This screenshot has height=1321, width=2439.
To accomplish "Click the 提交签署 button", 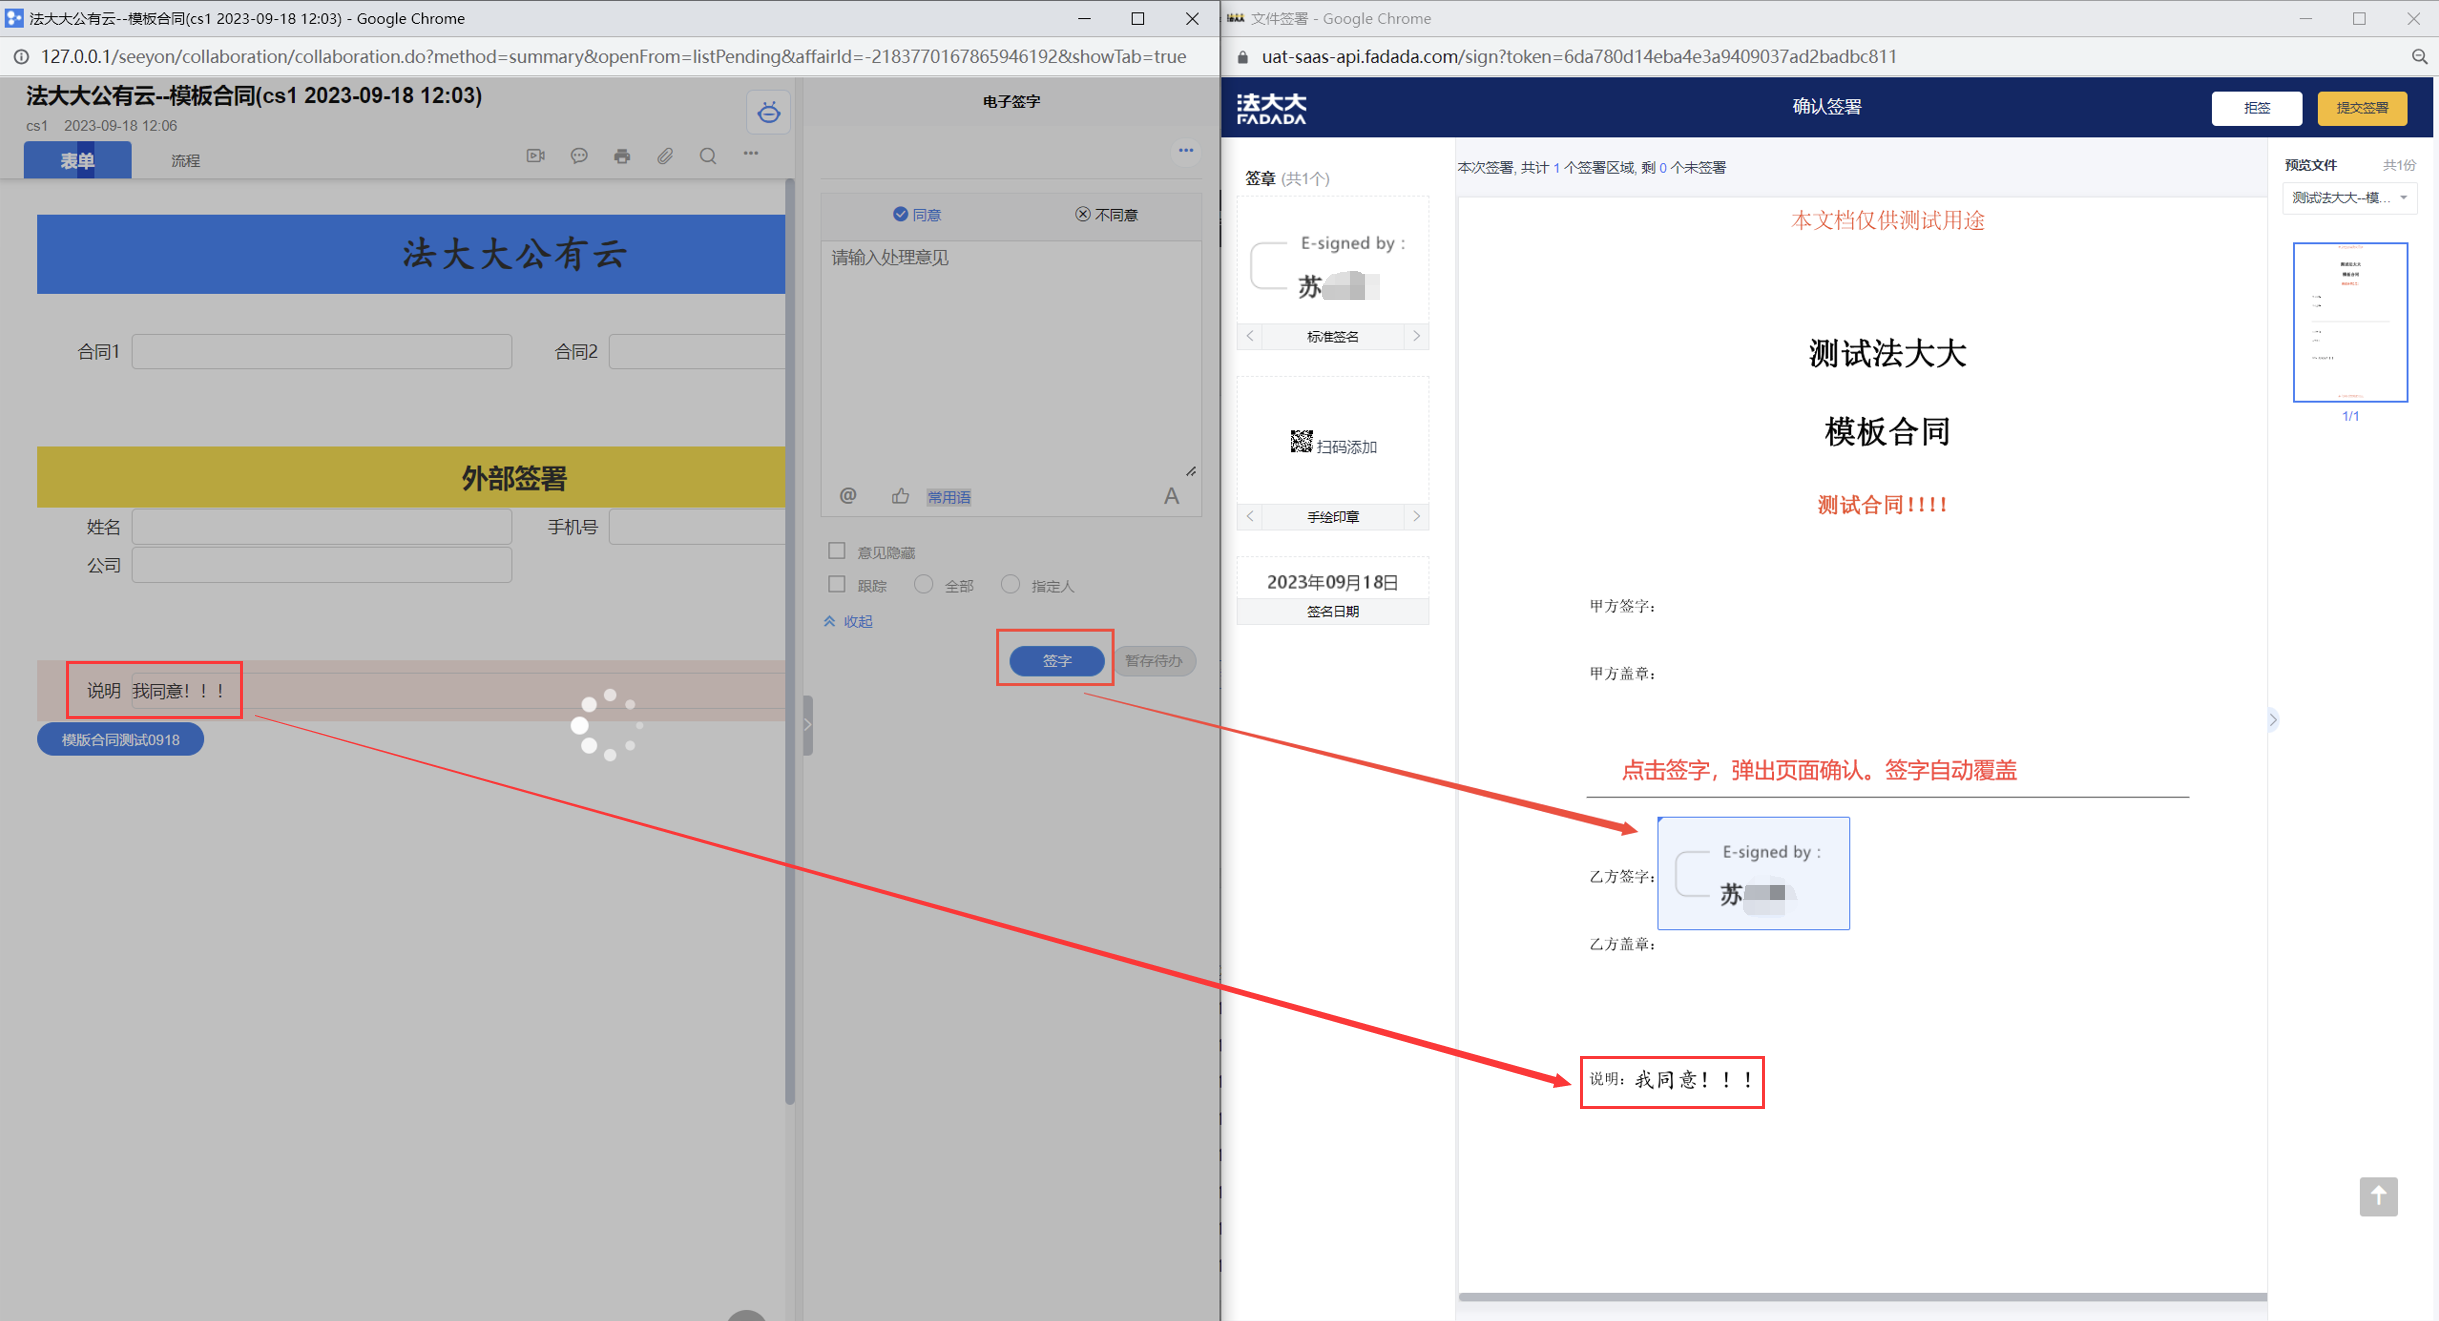I will pos(2361,108).
